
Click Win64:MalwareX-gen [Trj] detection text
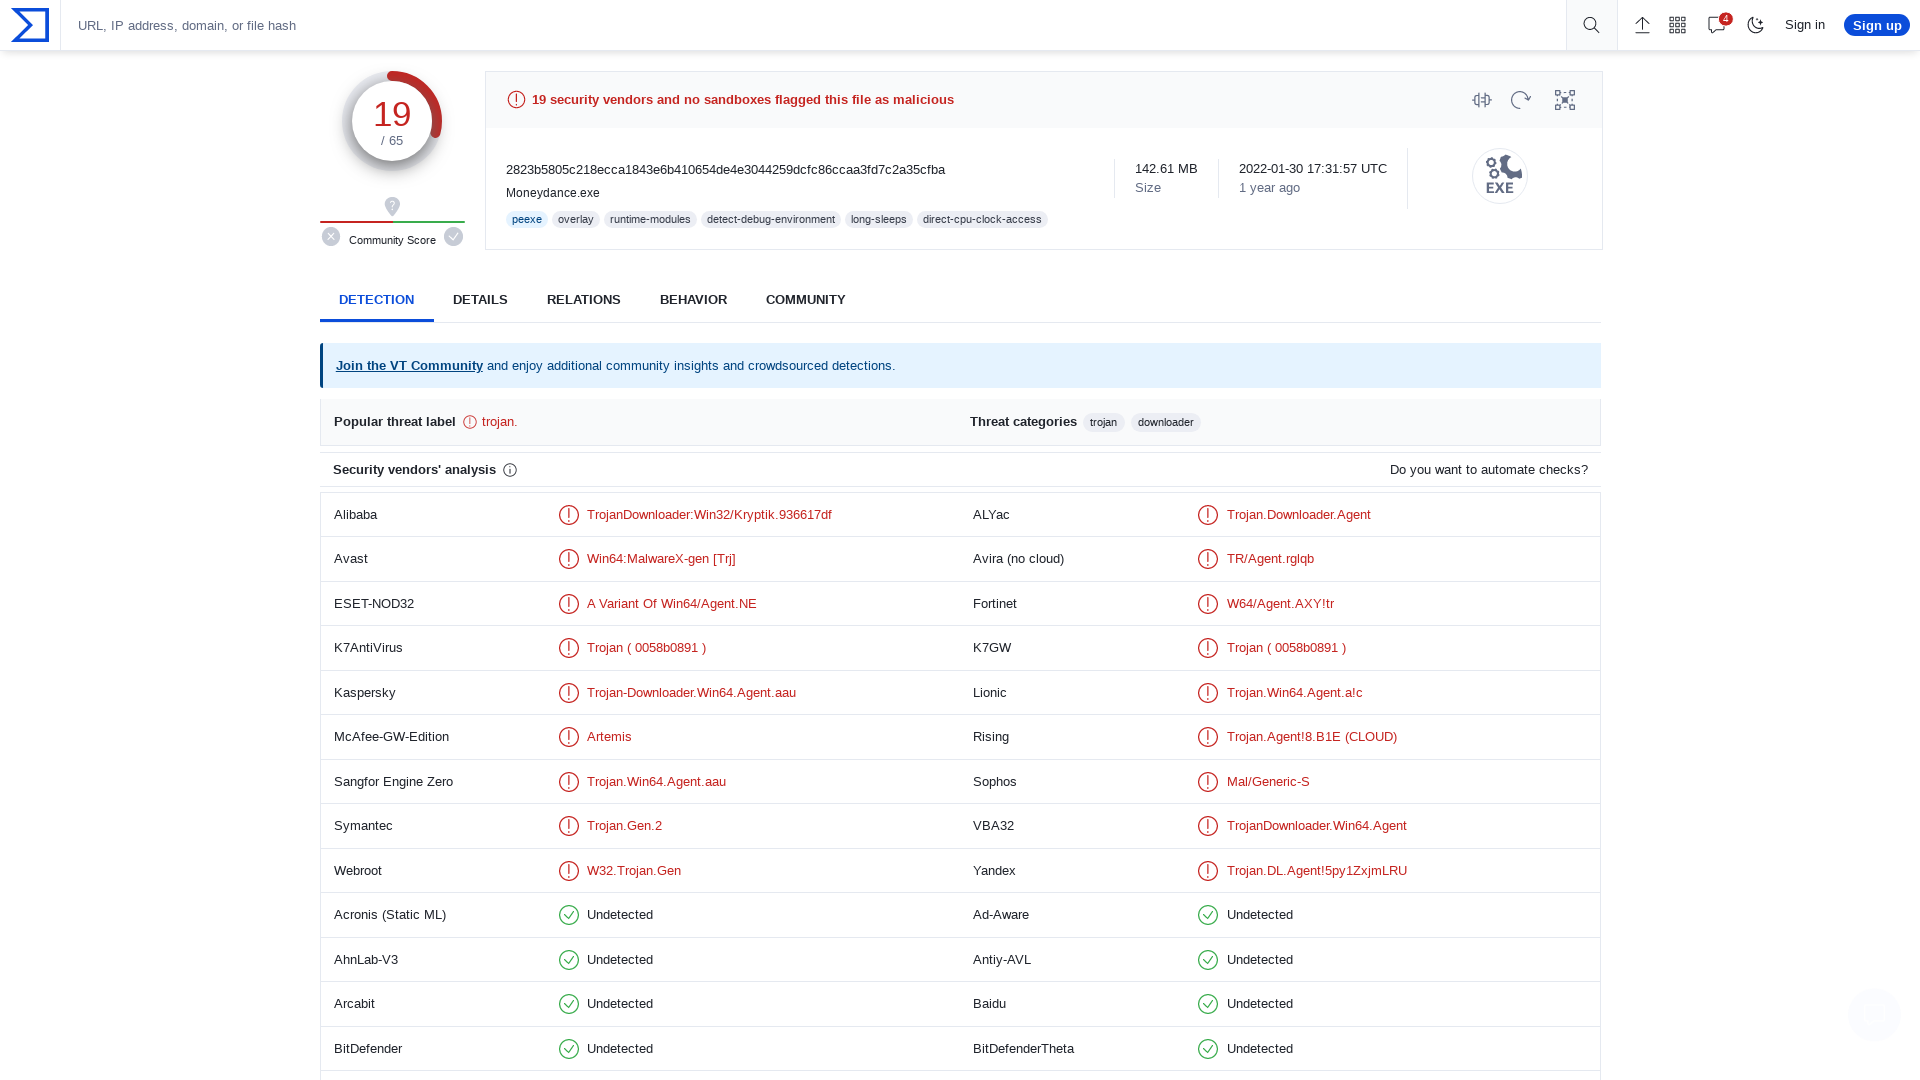pos(661,559)
